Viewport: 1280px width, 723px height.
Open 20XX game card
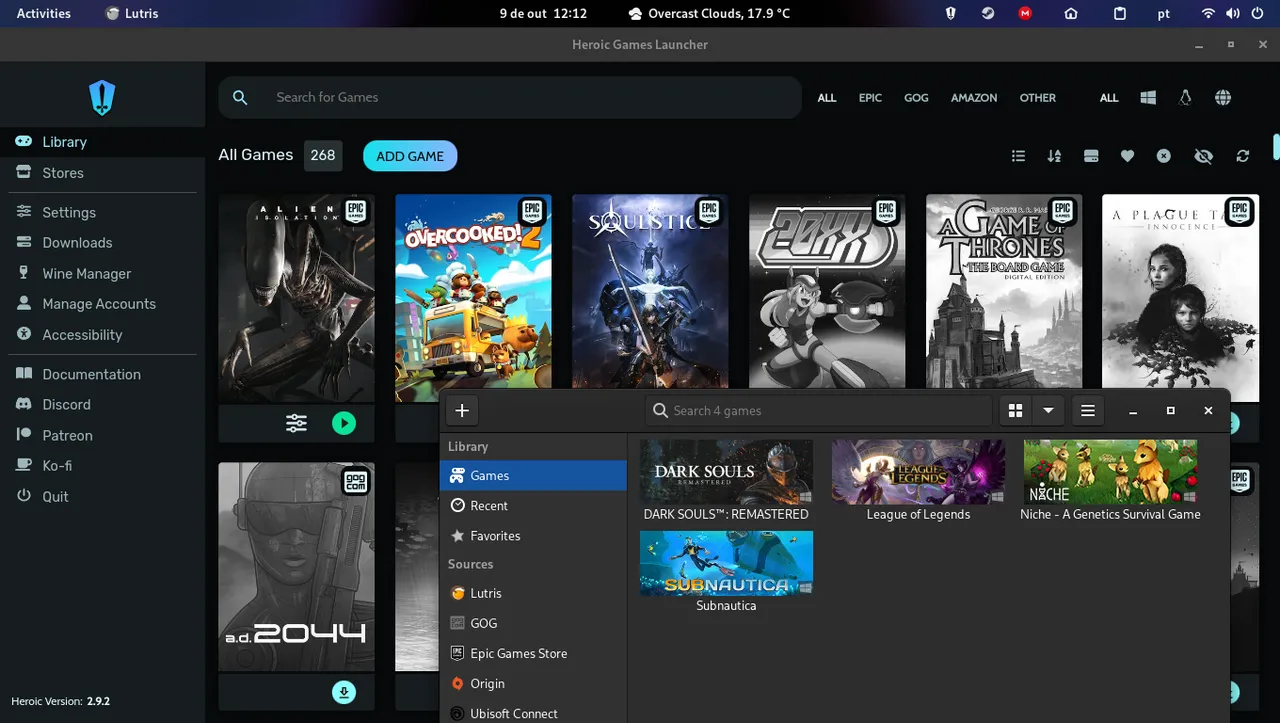pyautogui.click(x=827, y=292)
